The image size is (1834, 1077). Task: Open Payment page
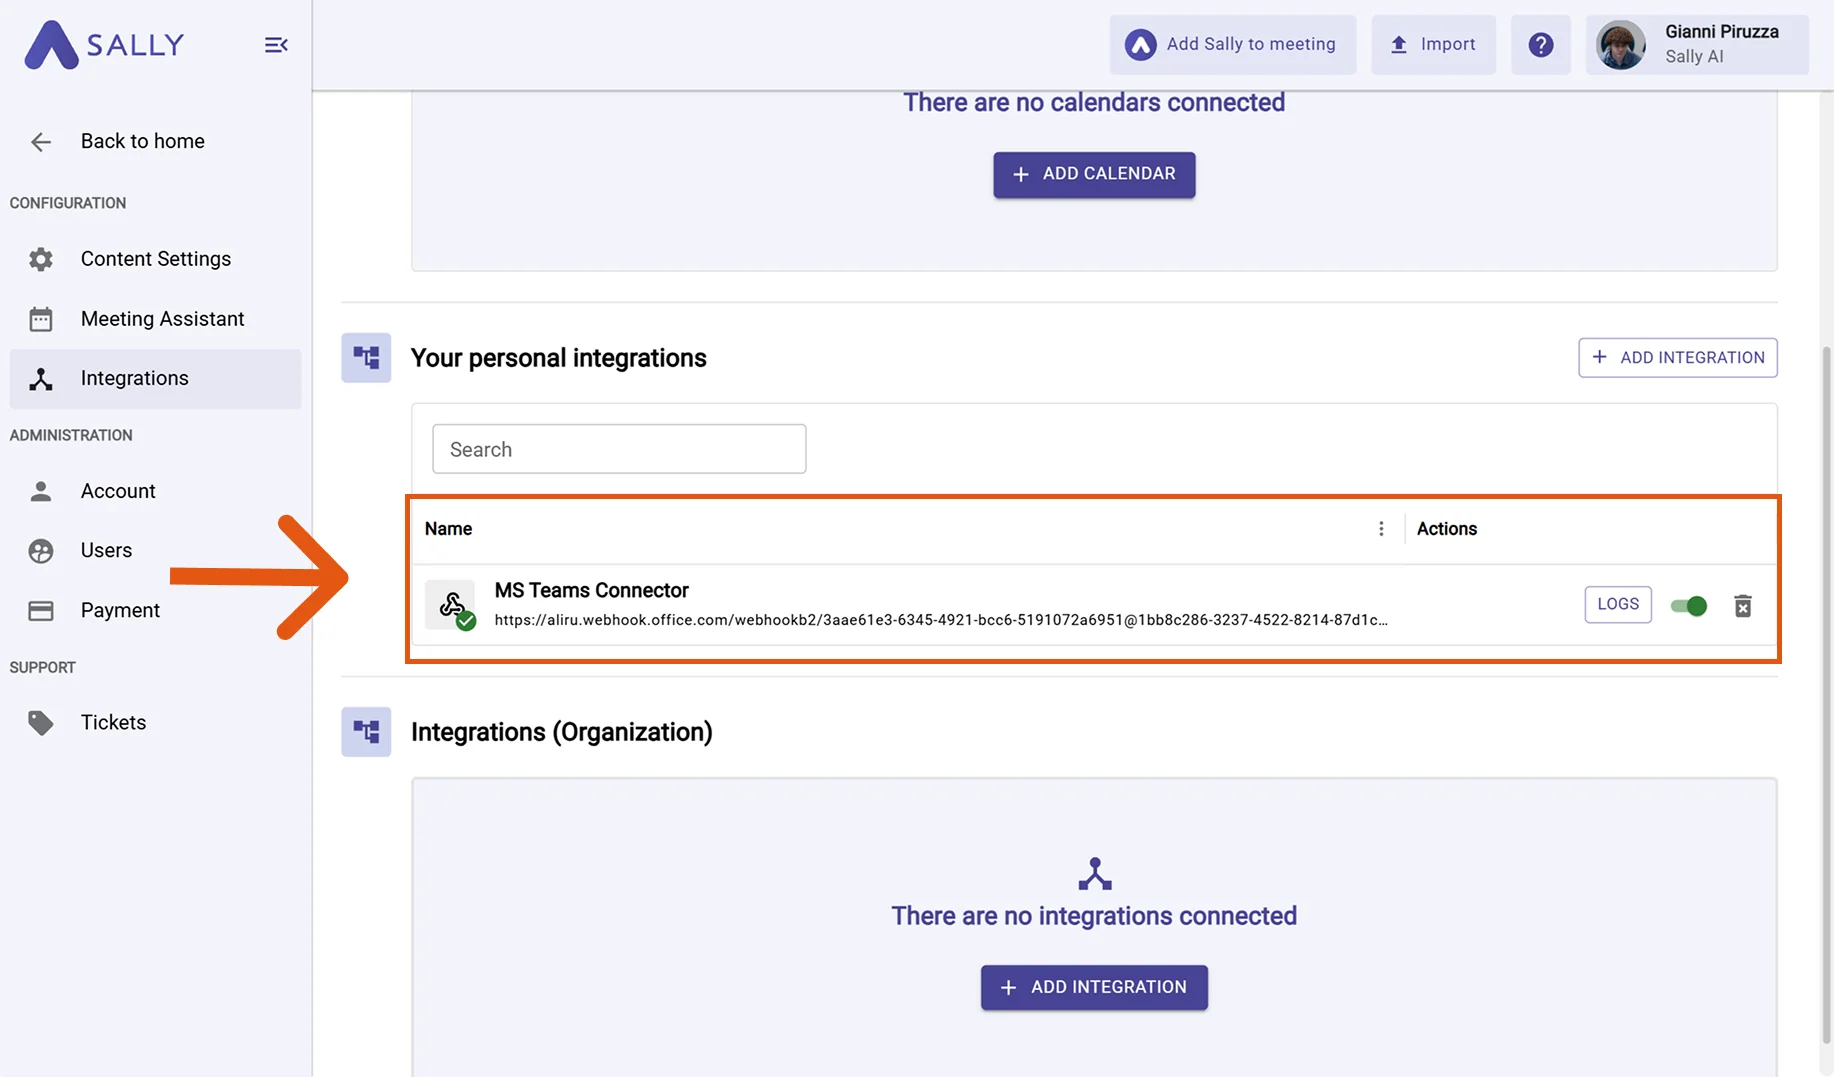(155, 611)
